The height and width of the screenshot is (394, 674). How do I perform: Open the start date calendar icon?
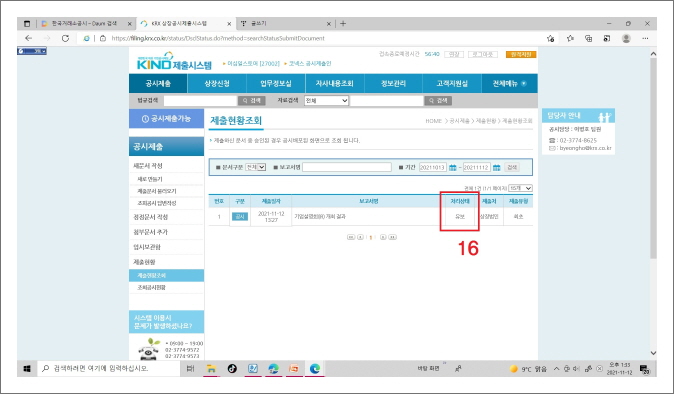point(453,168)
